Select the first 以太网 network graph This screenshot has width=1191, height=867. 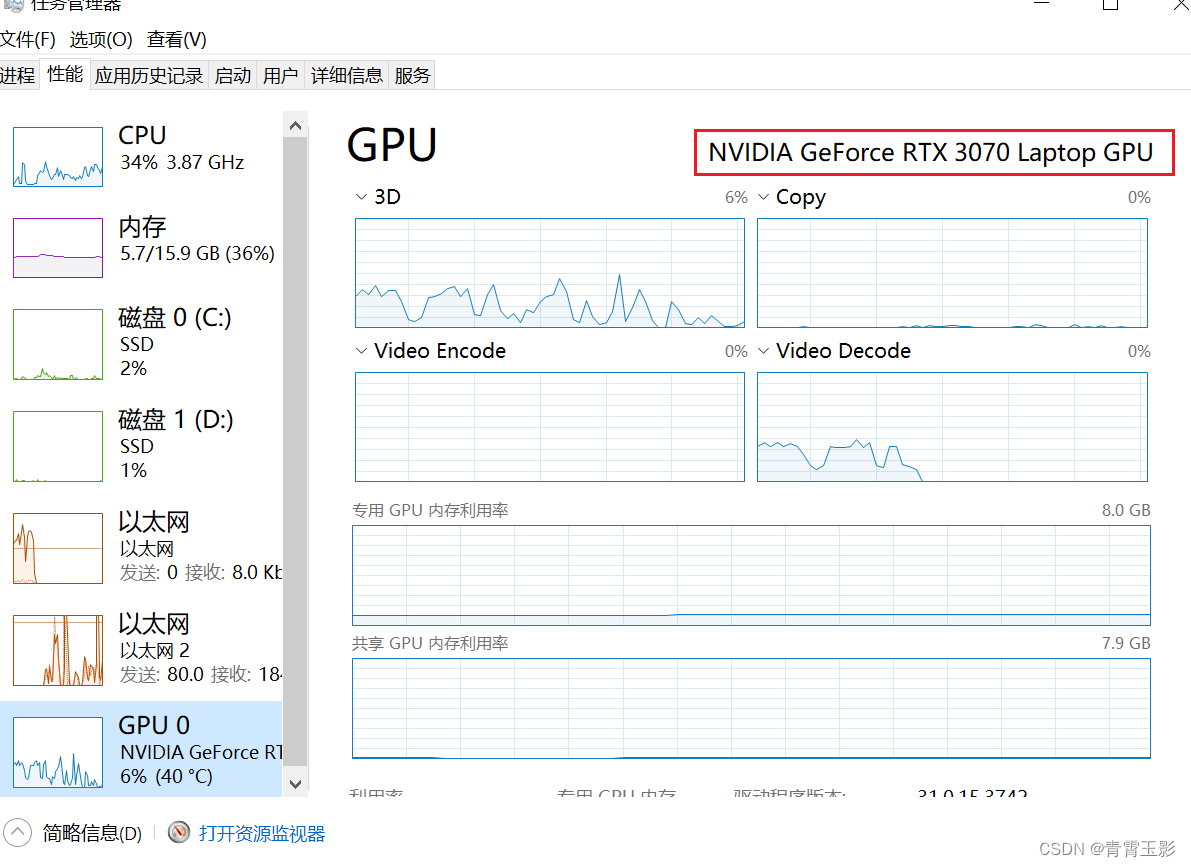[x=57, y=548]
